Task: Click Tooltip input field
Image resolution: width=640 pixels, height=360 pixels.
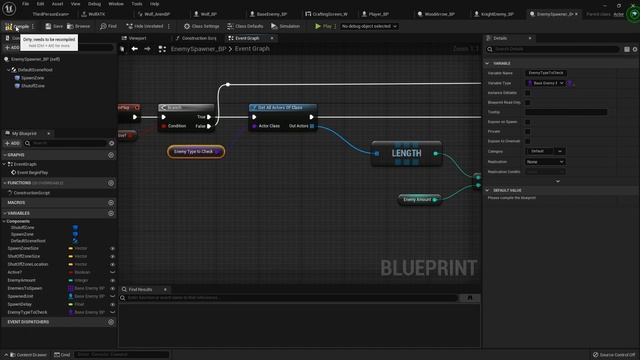Action: point(566,112)
